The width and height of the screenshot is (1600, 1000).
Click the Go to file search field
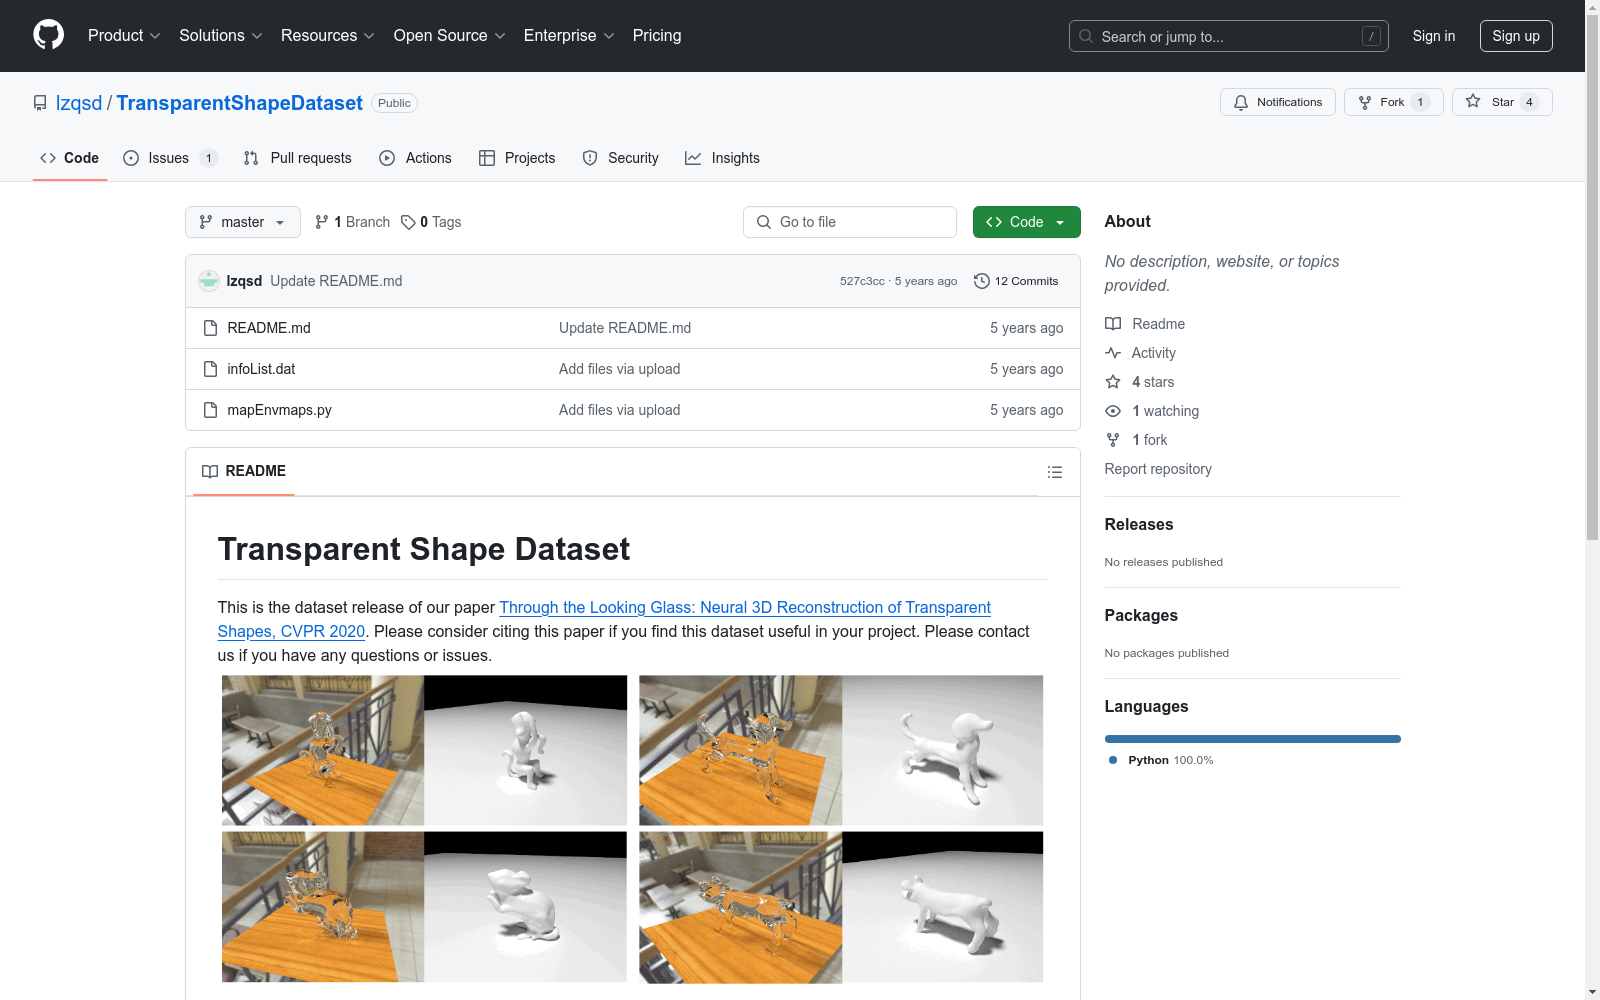pos(849,221)
